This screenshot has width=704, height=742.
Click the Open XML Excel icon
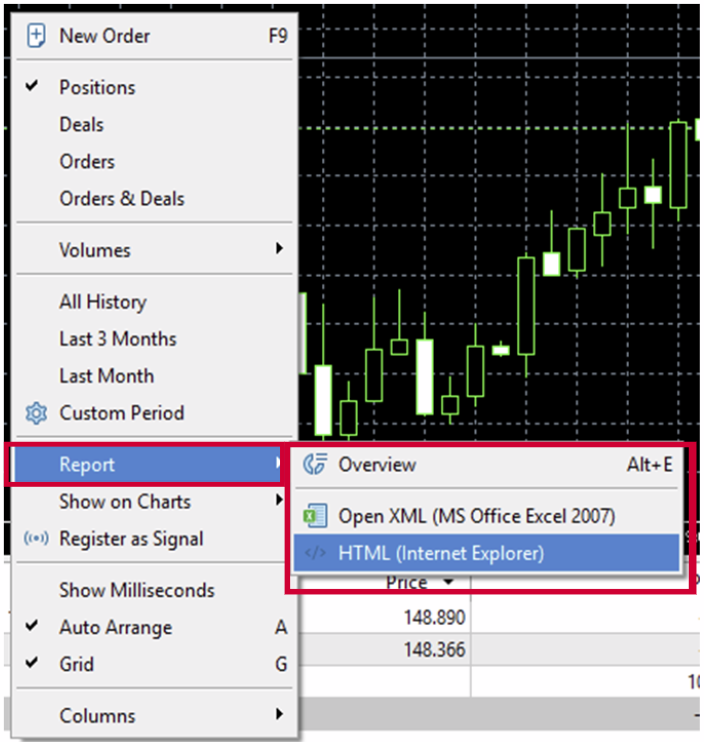pyautogui.click(x=316, y=516)
